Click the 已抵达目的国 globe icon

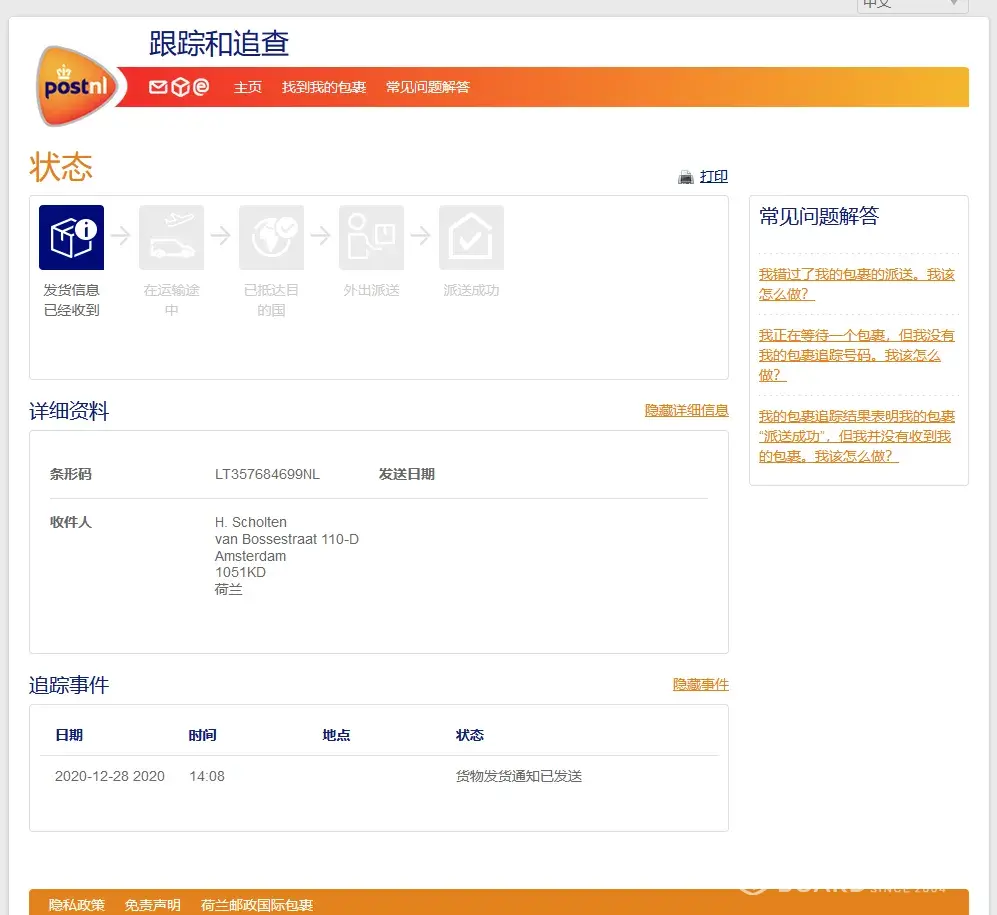[x=271, y=238]
